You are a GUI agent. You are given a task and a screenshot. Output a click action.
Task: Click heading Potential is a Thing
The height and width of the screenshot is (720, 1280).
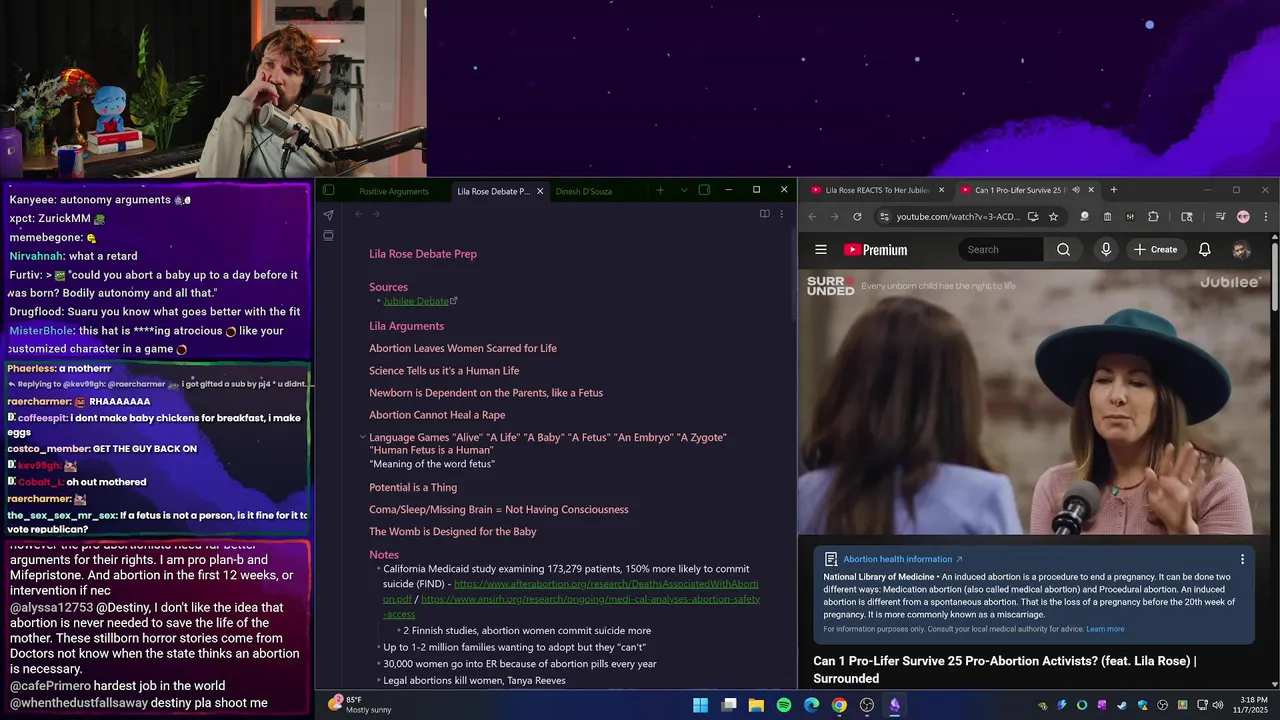point(413,488)
